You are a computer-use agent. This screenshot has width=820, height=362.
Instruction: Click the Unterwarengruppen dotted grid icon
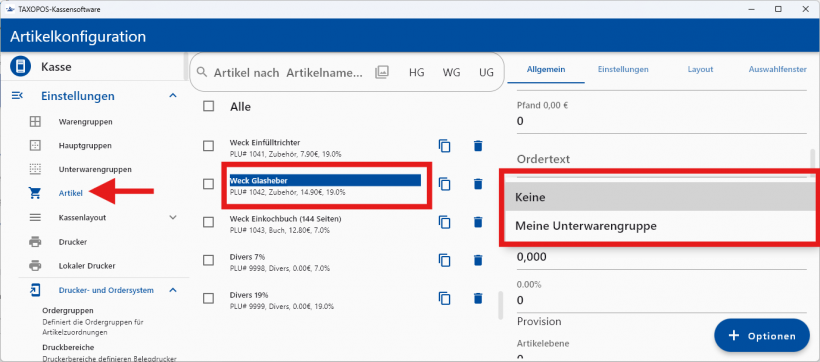coord(35,169)
